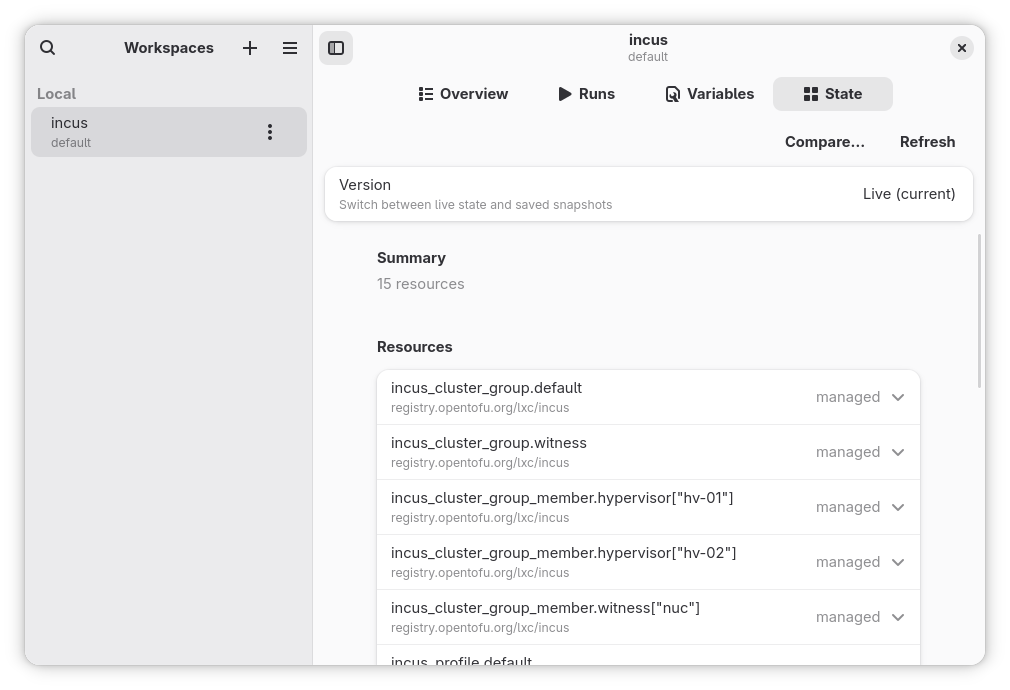Click the incus_cluster_group.witness resource name

[x=489, y=443]
